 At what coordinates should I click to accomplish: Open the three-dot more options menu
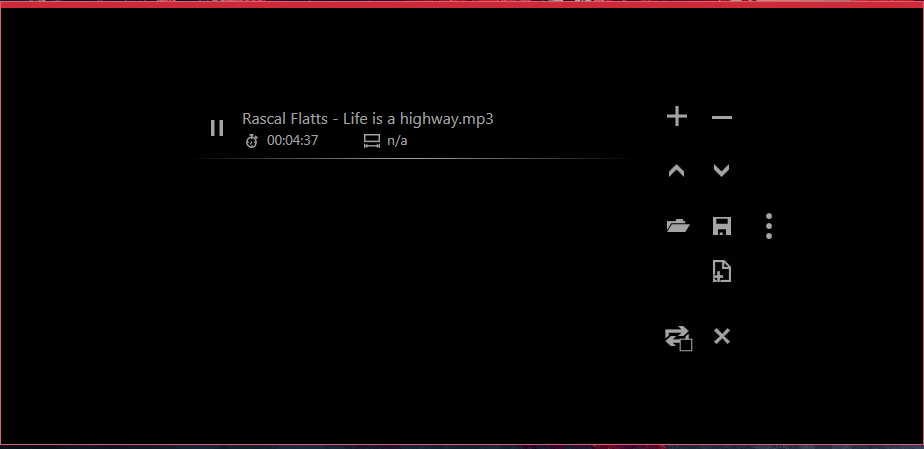pos(768,226)
